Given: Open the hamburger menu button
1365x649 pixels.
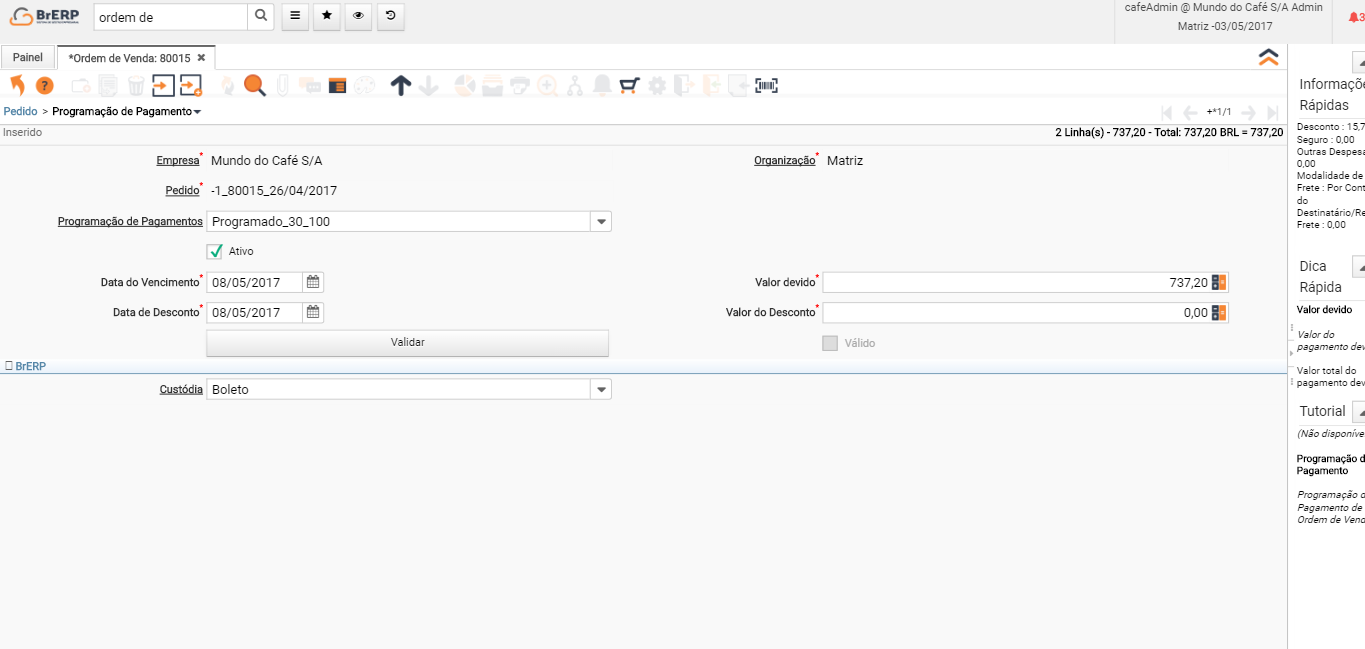Looking at the screenshot, I should coord(295,16).
